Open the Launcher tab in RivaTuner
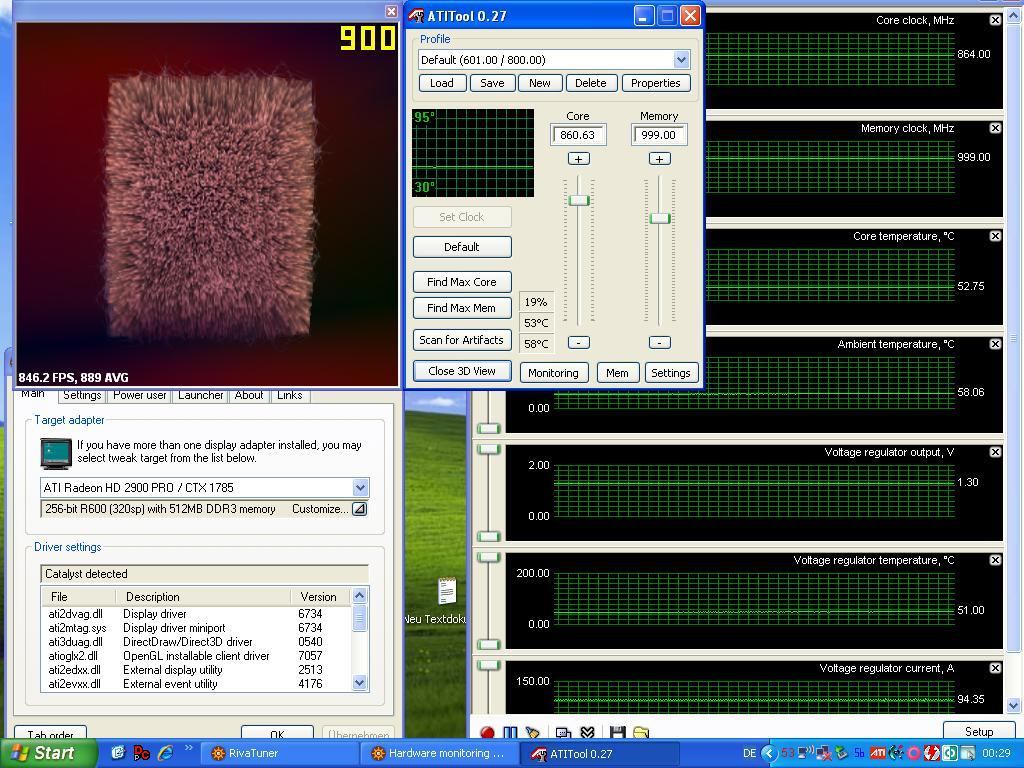 200,395
